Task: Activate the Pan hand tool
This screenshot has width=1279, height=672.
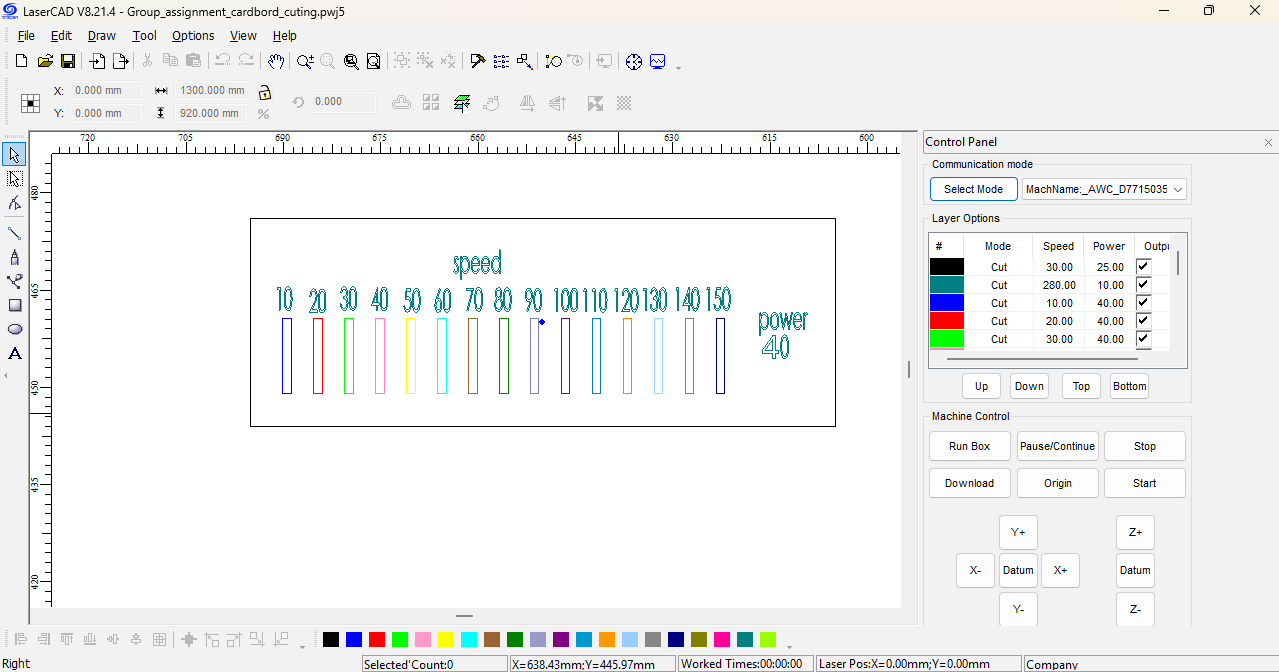Action: (x=276, y=61)
